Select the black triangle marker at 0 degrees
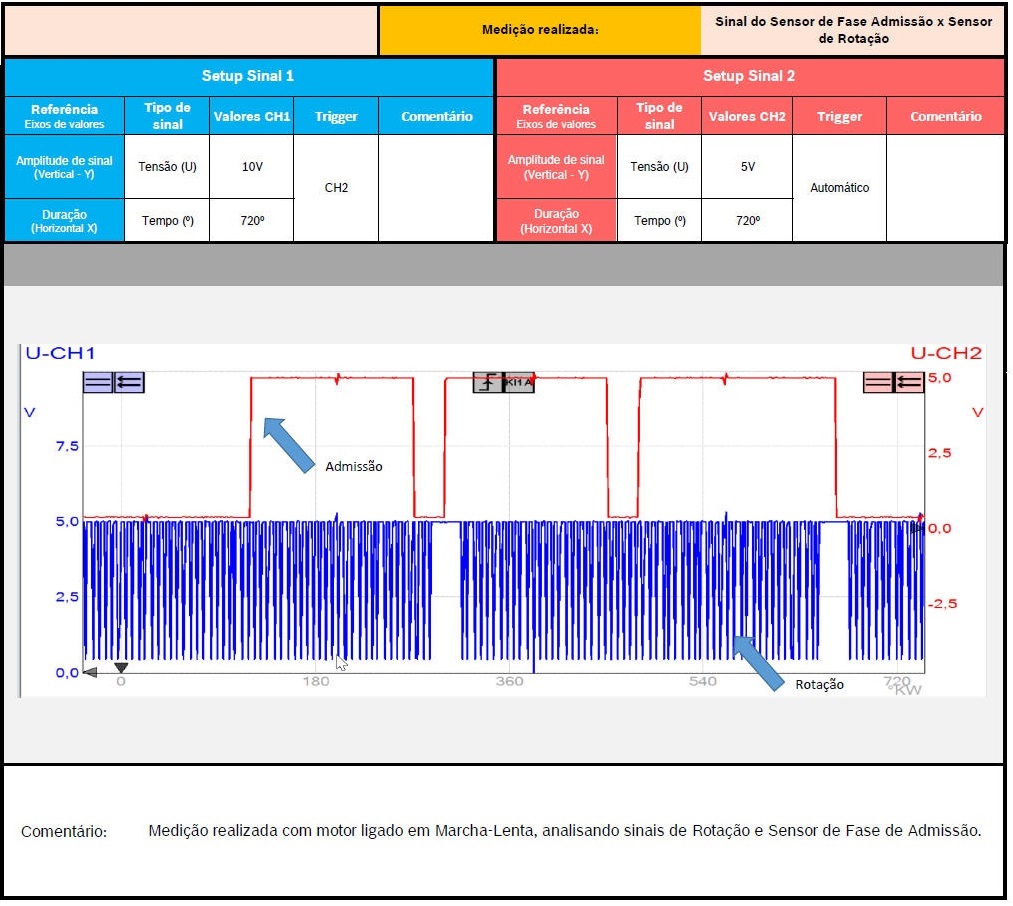The width and height of the screenshot is (1013, 906). (x=121, y=667)
